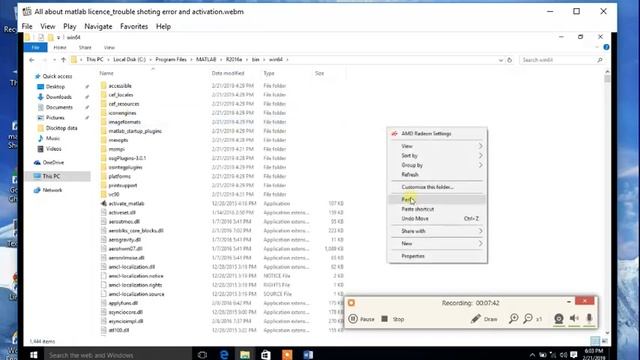This screenshot has height=360, width=640.
Task: Pause the screen recording
Action: point(362,319)
